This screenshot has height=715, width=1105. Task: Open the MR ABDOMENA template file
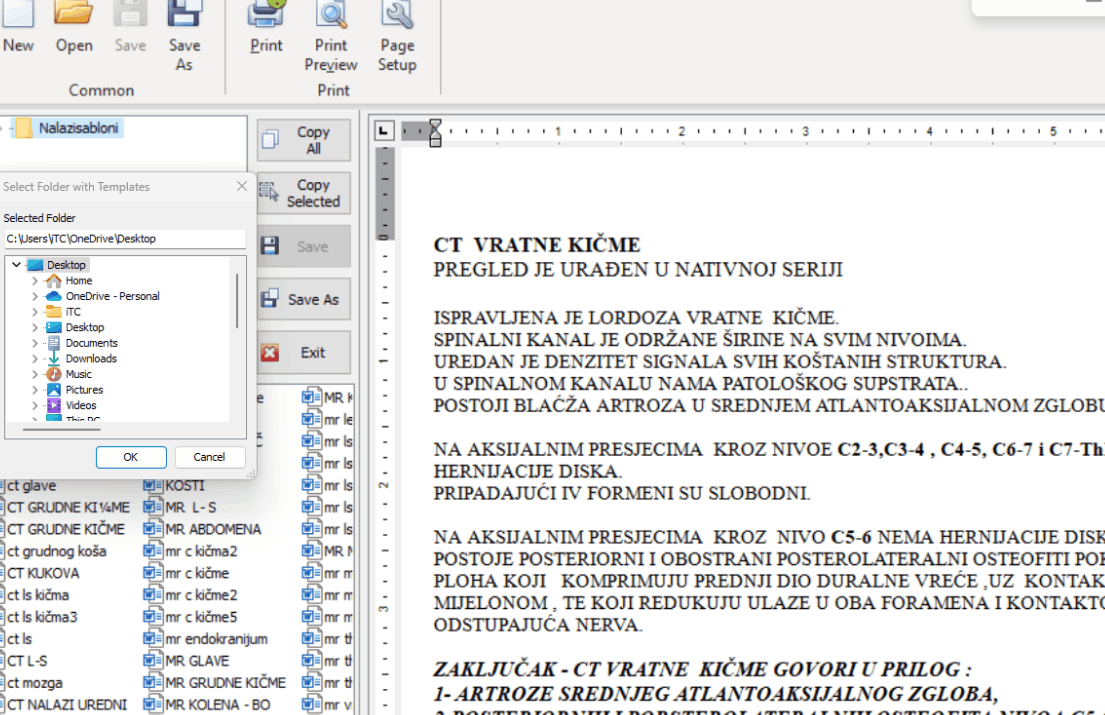212,529
